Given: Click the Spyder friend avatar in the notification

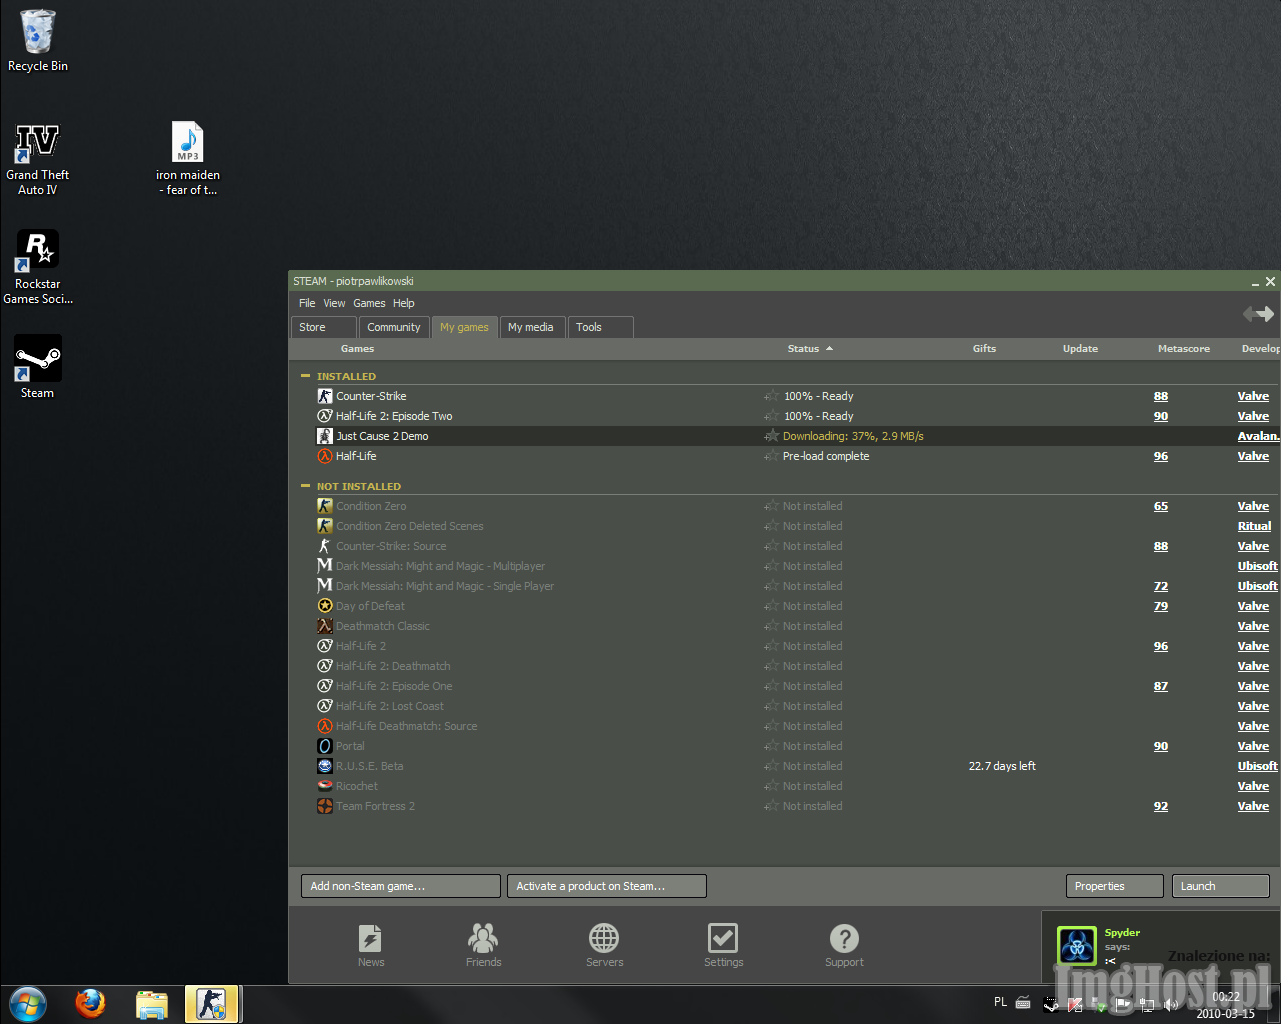Looking at the screenshot, I should pos(1077,946).
